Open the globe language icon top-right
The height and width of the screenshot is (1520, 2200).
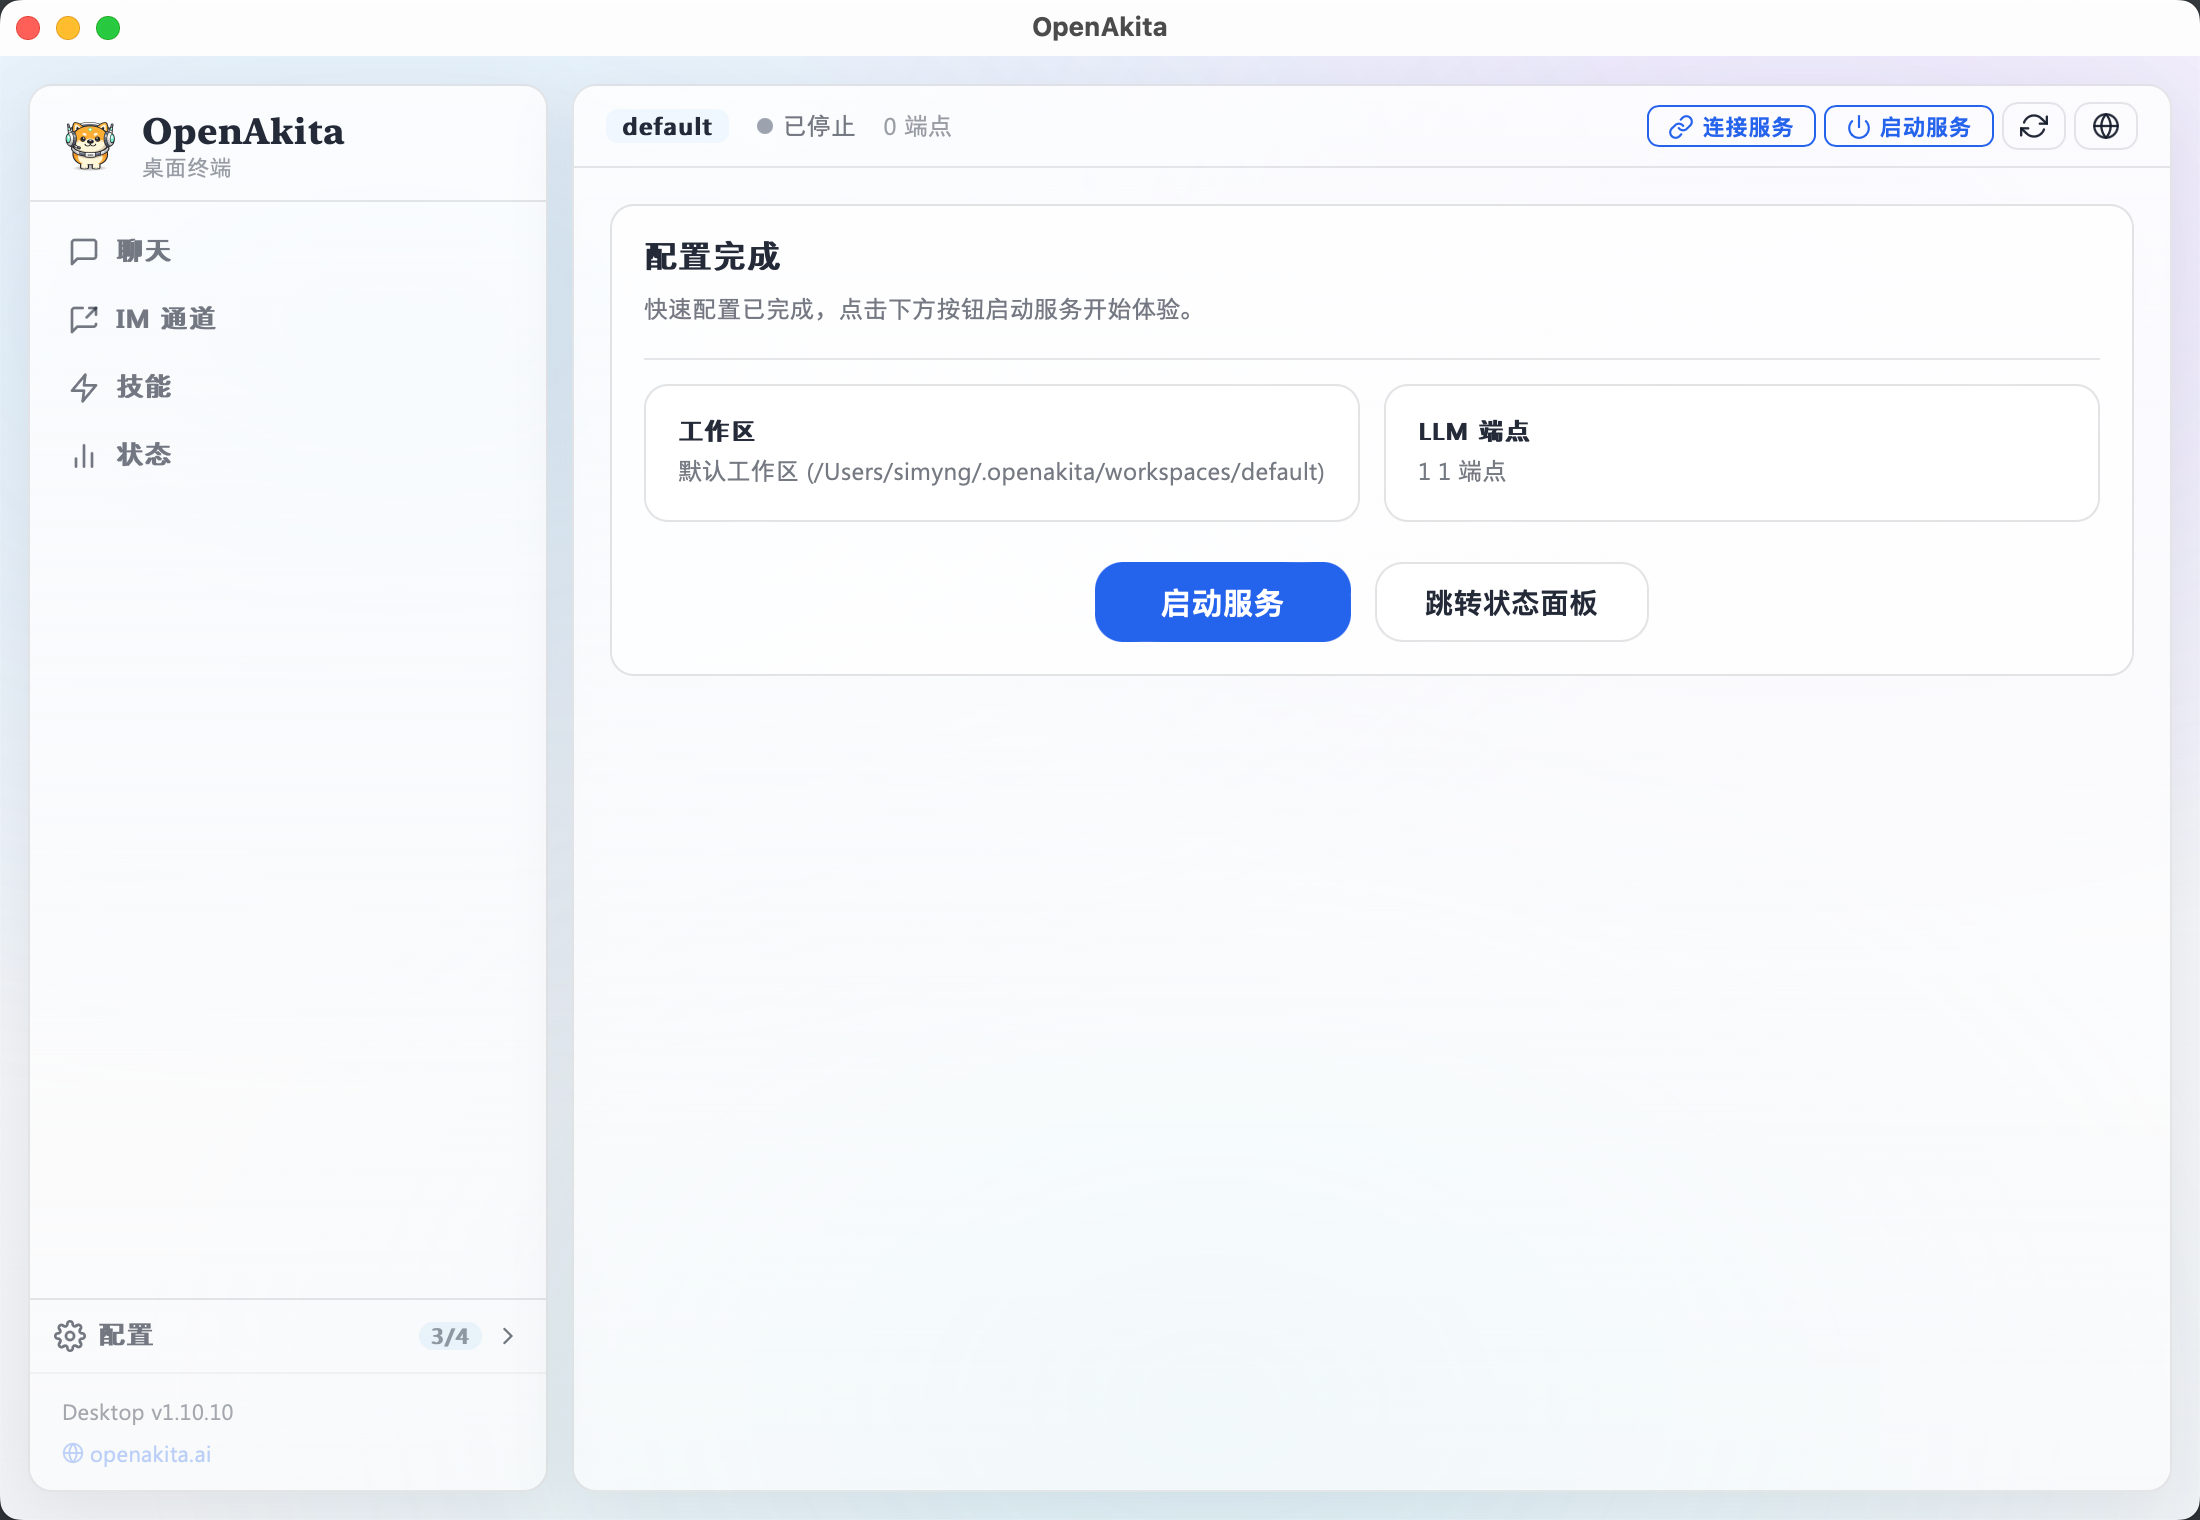(2105, 126)
